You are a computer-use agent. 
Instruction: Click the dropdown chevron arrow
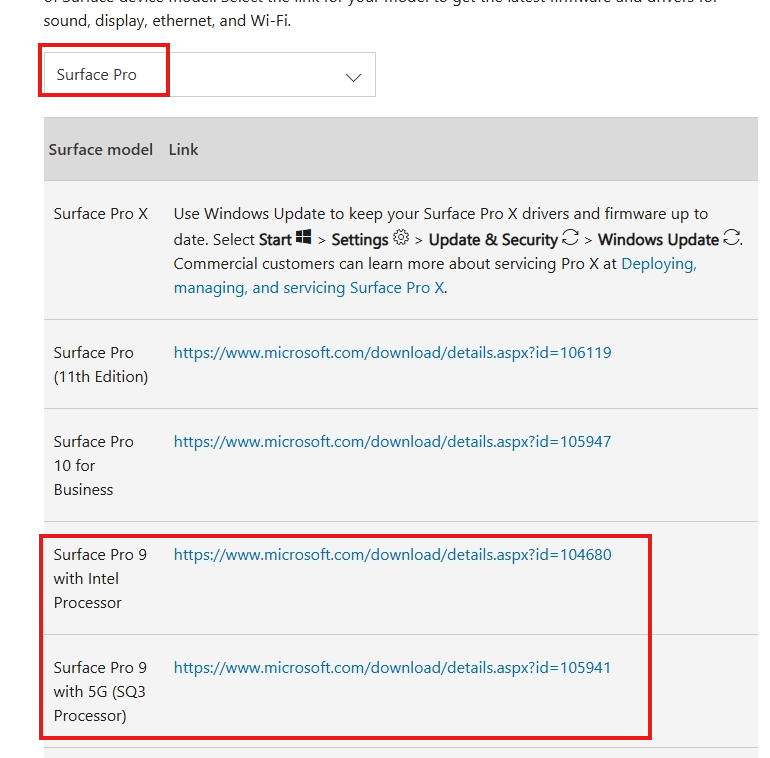[353, 78]
